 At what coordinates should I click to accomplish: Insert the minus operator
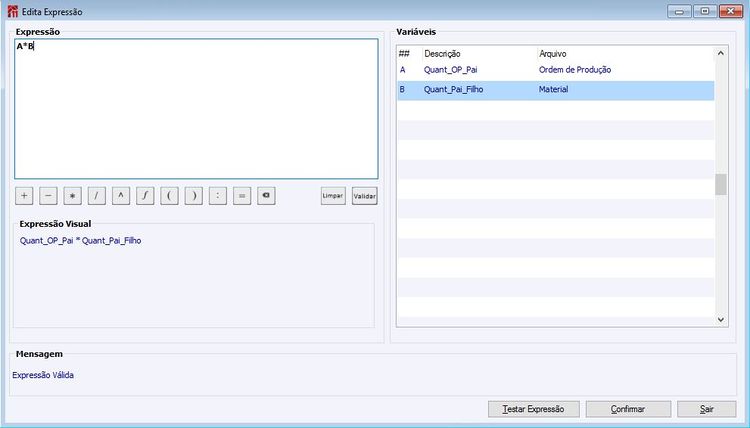click(48, 196)
